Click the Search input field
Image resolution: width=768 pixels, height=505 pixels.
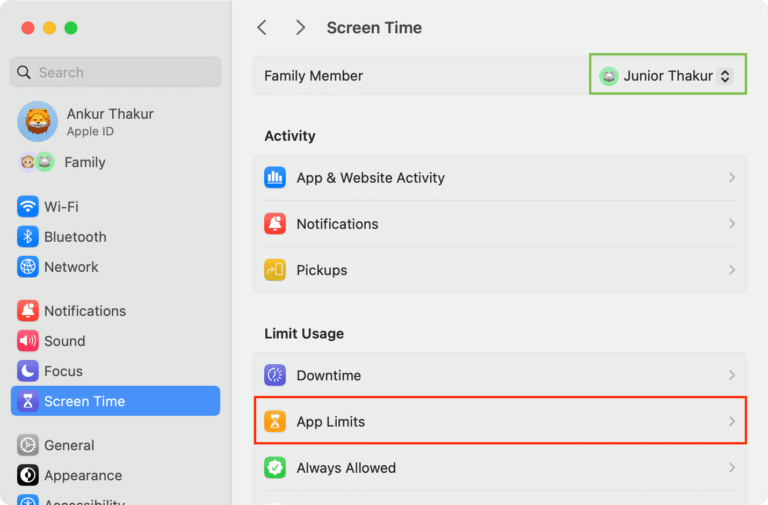pos(116,72)
